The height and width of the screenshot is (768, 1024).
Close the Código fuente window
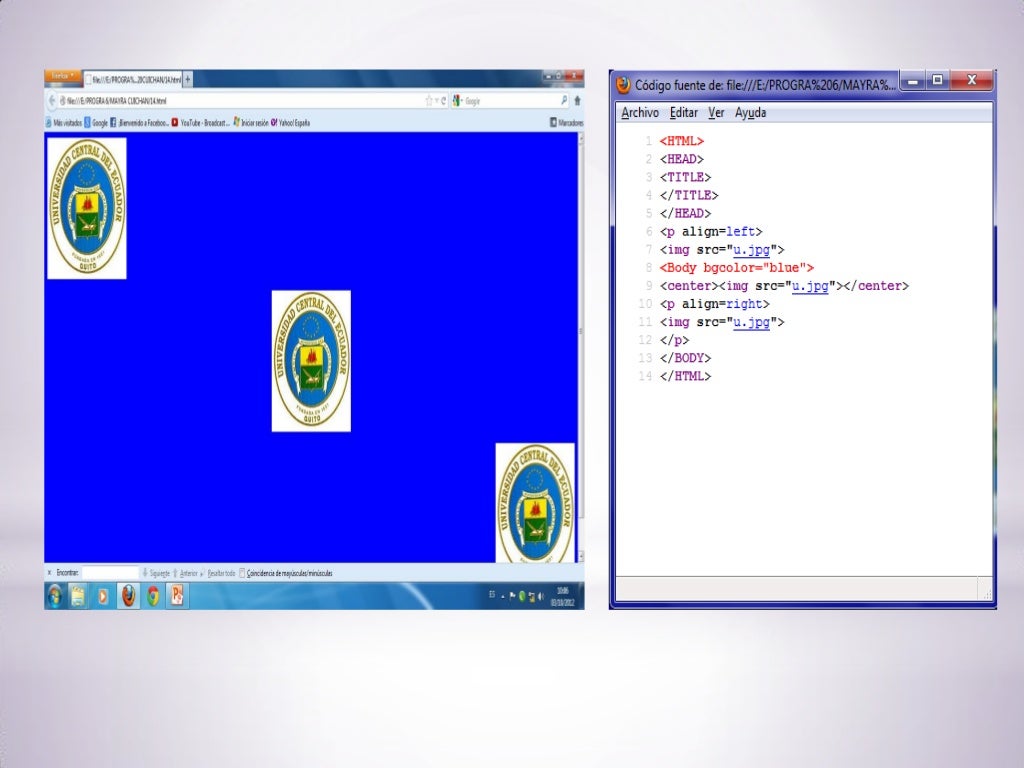click(971, 80)
